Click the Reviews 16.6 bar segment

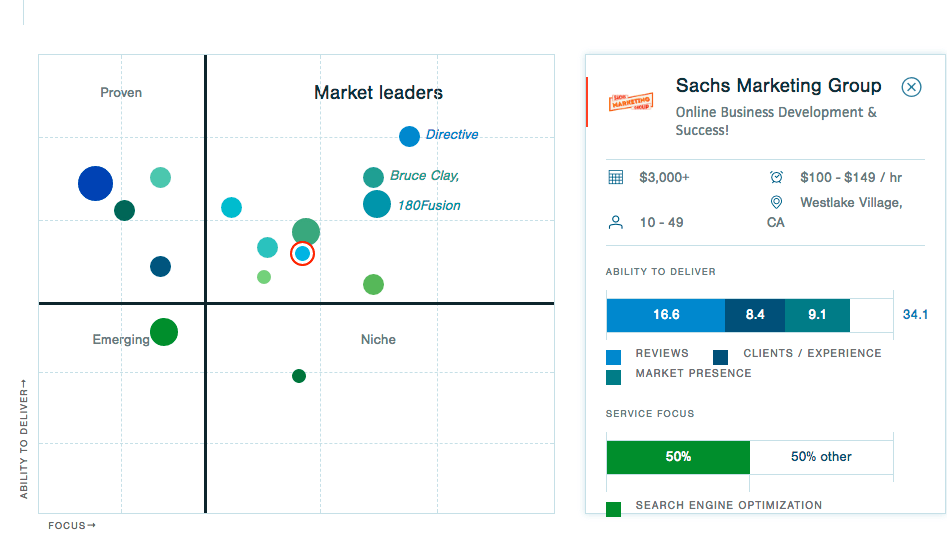coord(665,315)
